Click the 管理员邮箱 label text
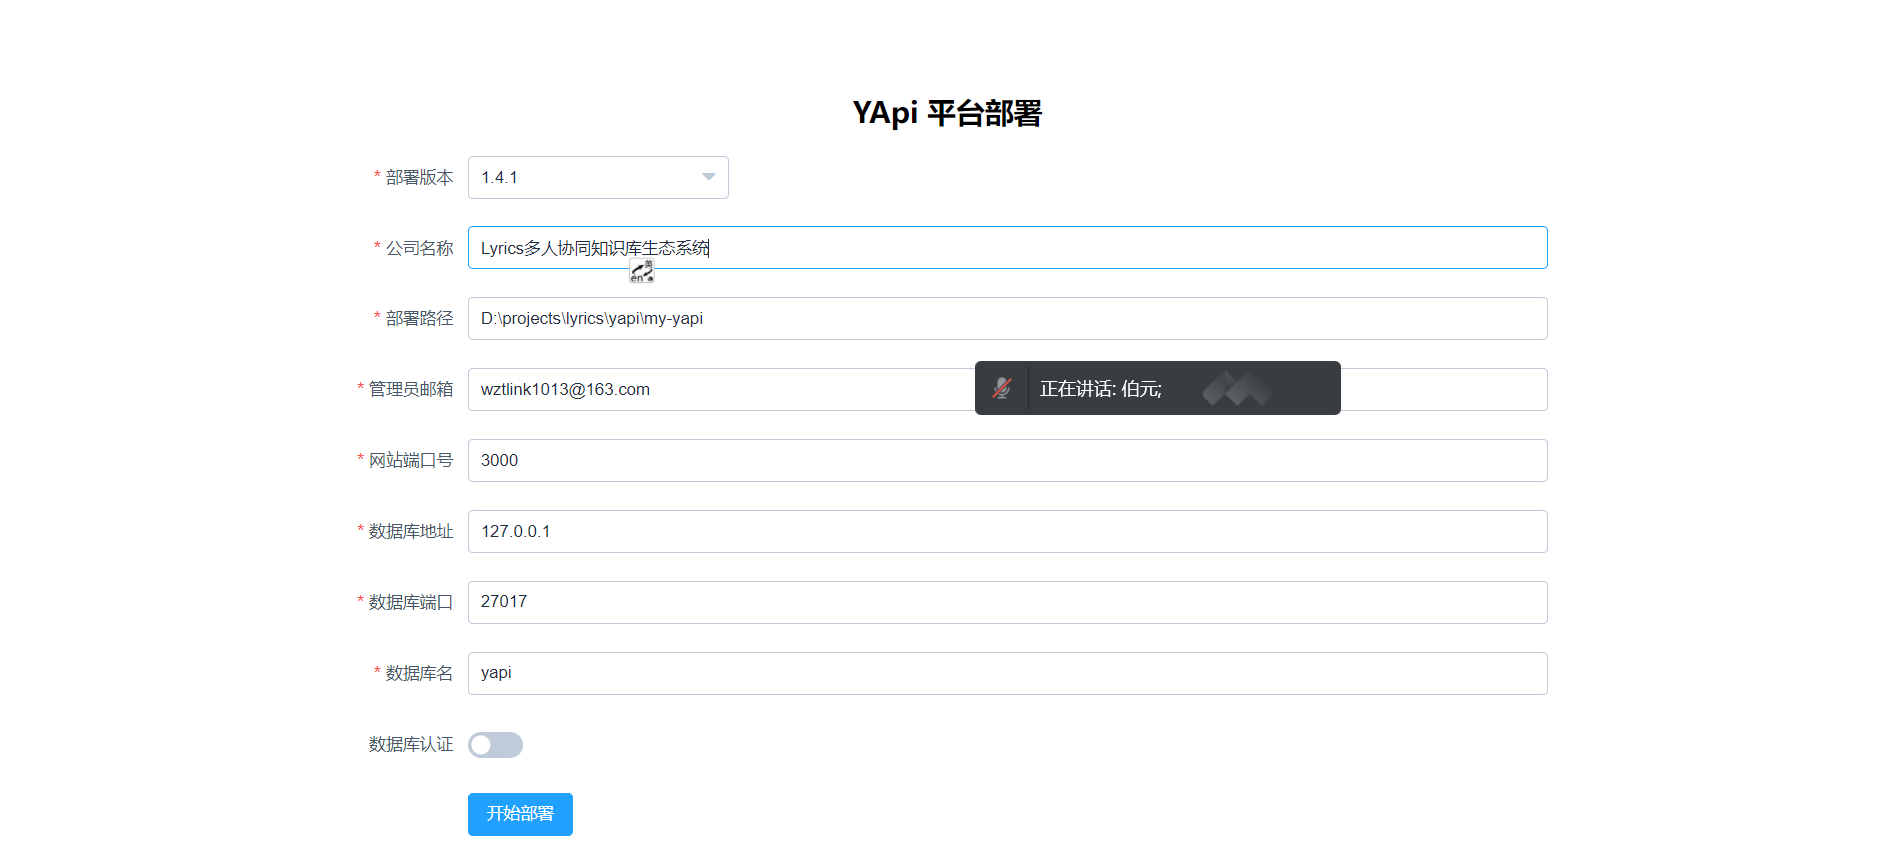 point(411,389)
